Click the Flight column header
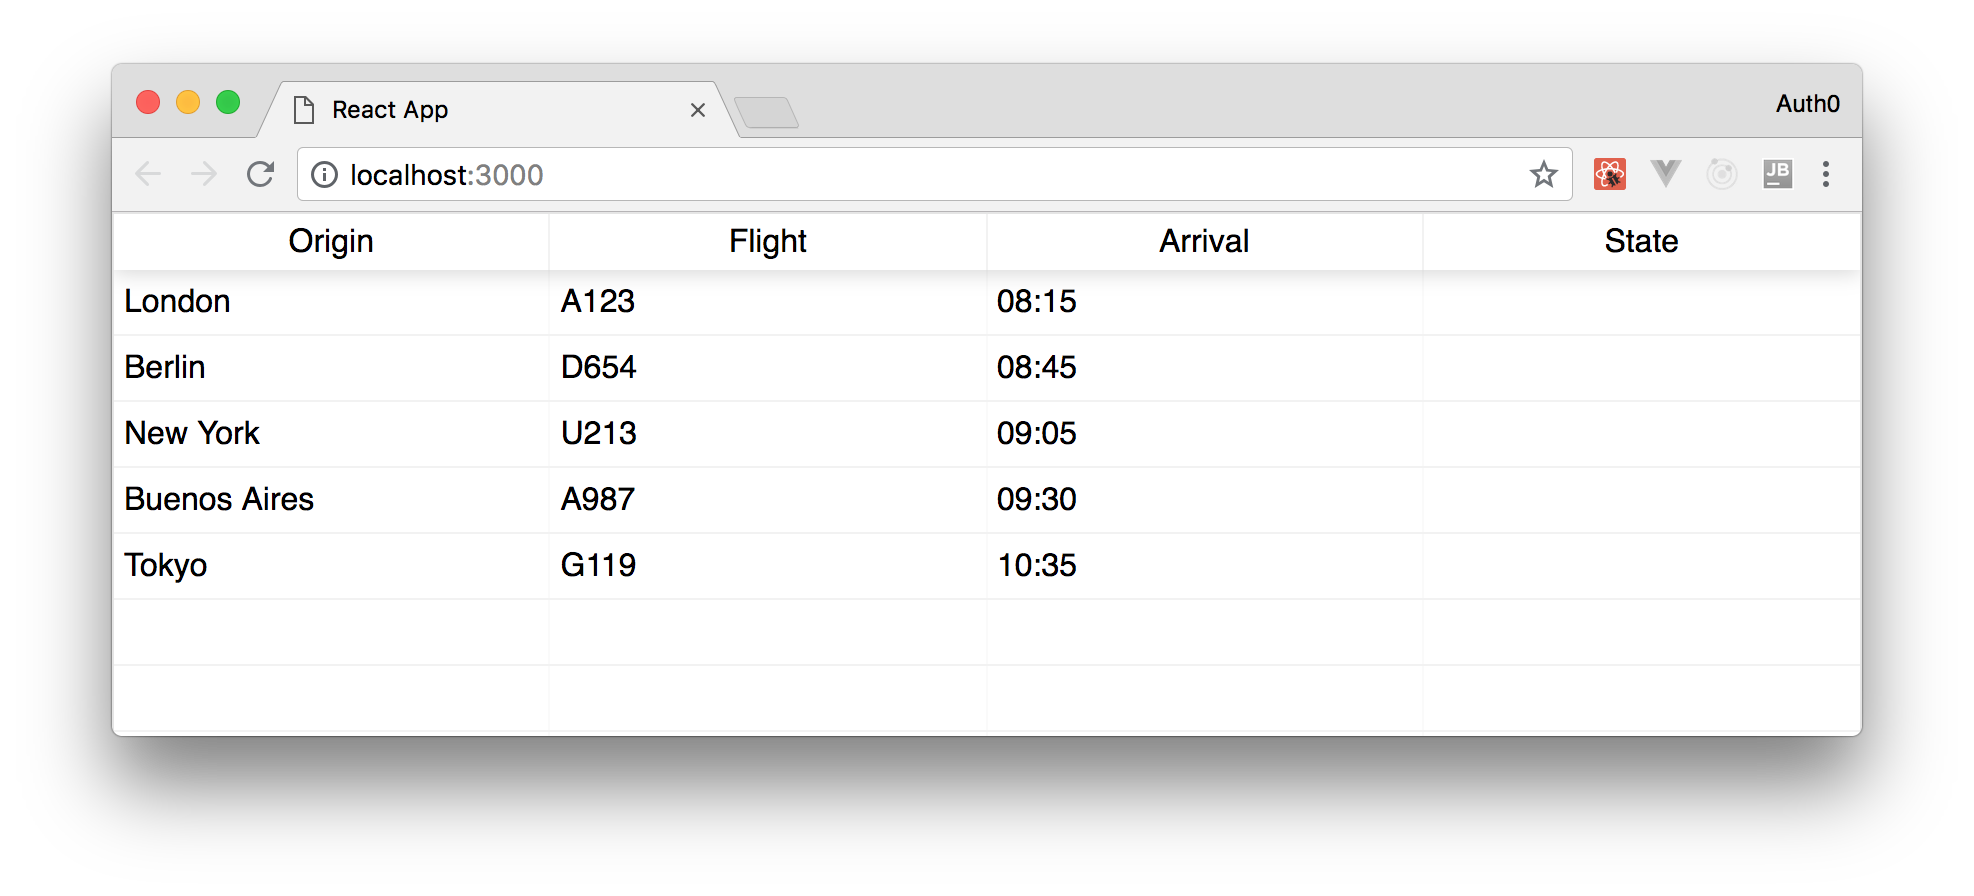The height and width of the screenshot is (896, 1974). (x=768, y=241)
